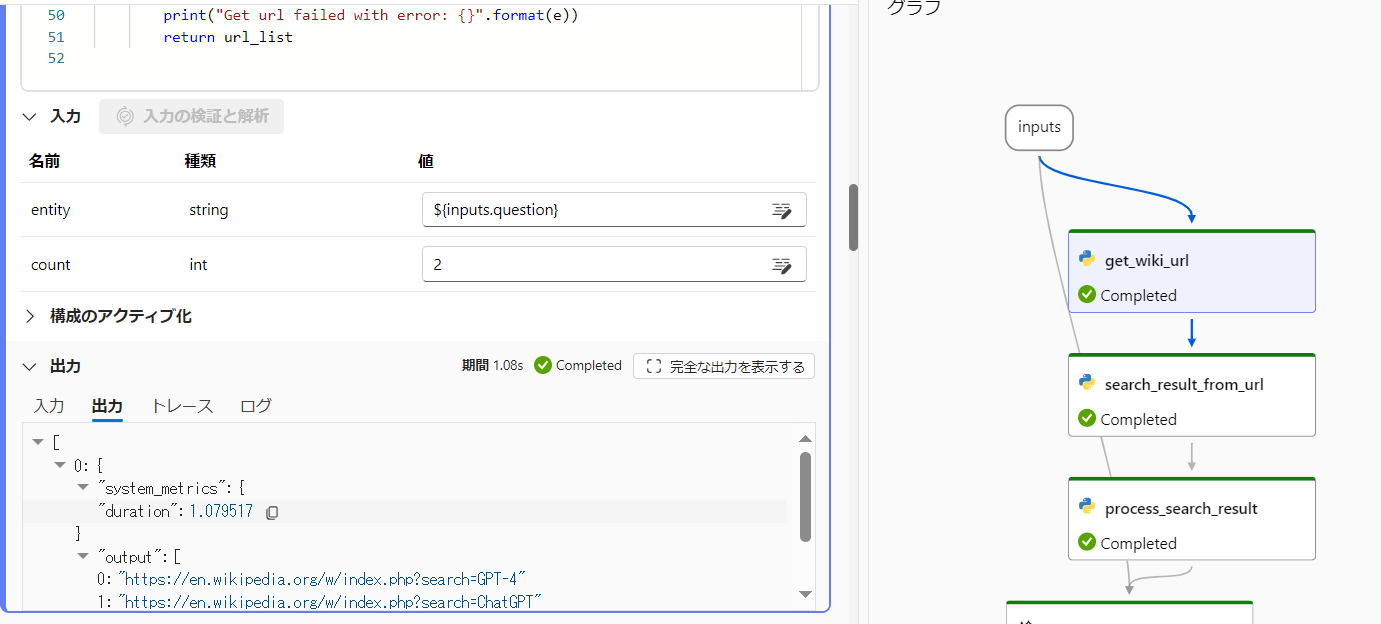This screenshot has height=624, width=1381.
Task: Select the process_search_result graph node
Action: point(1192,519)
